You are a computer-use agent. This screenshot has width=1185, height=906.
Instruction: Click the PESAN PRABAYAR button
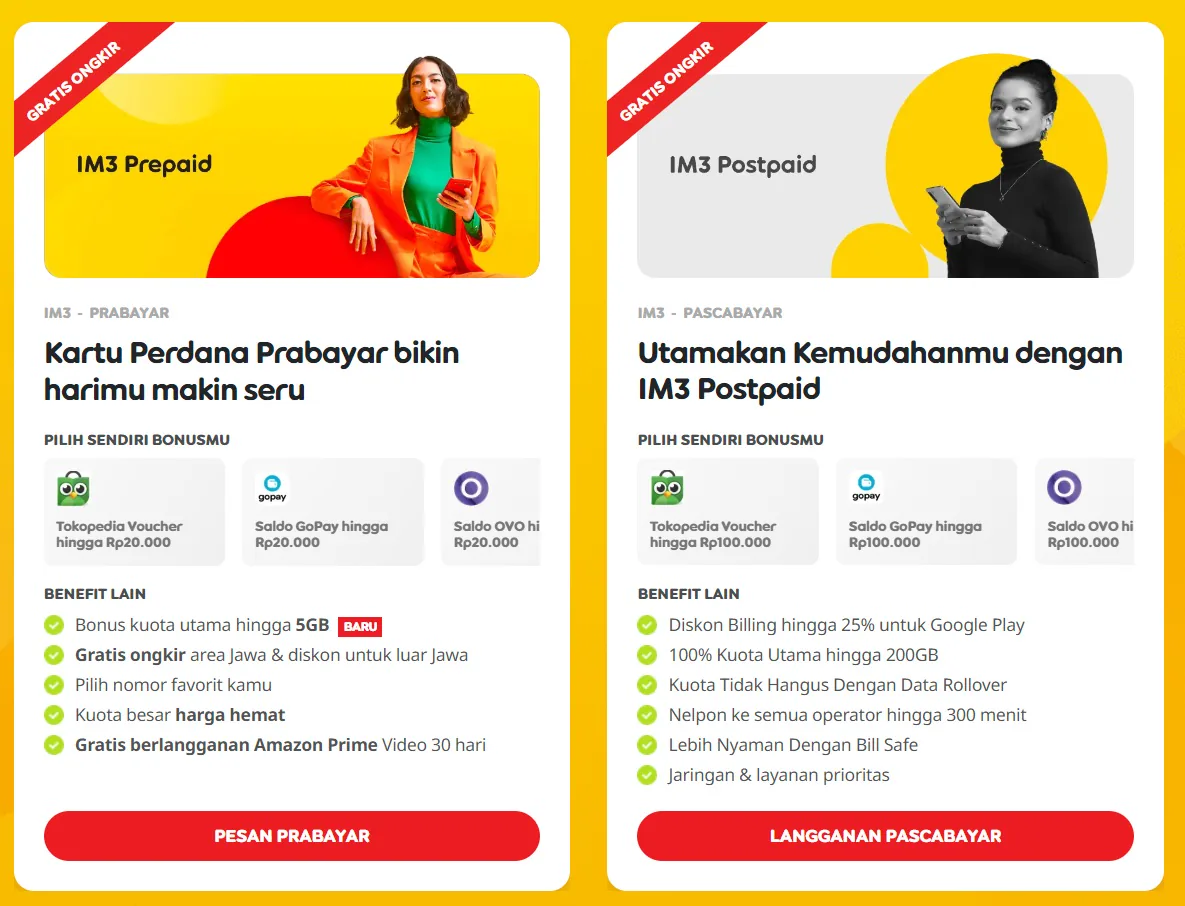click(x=292, y=836)
